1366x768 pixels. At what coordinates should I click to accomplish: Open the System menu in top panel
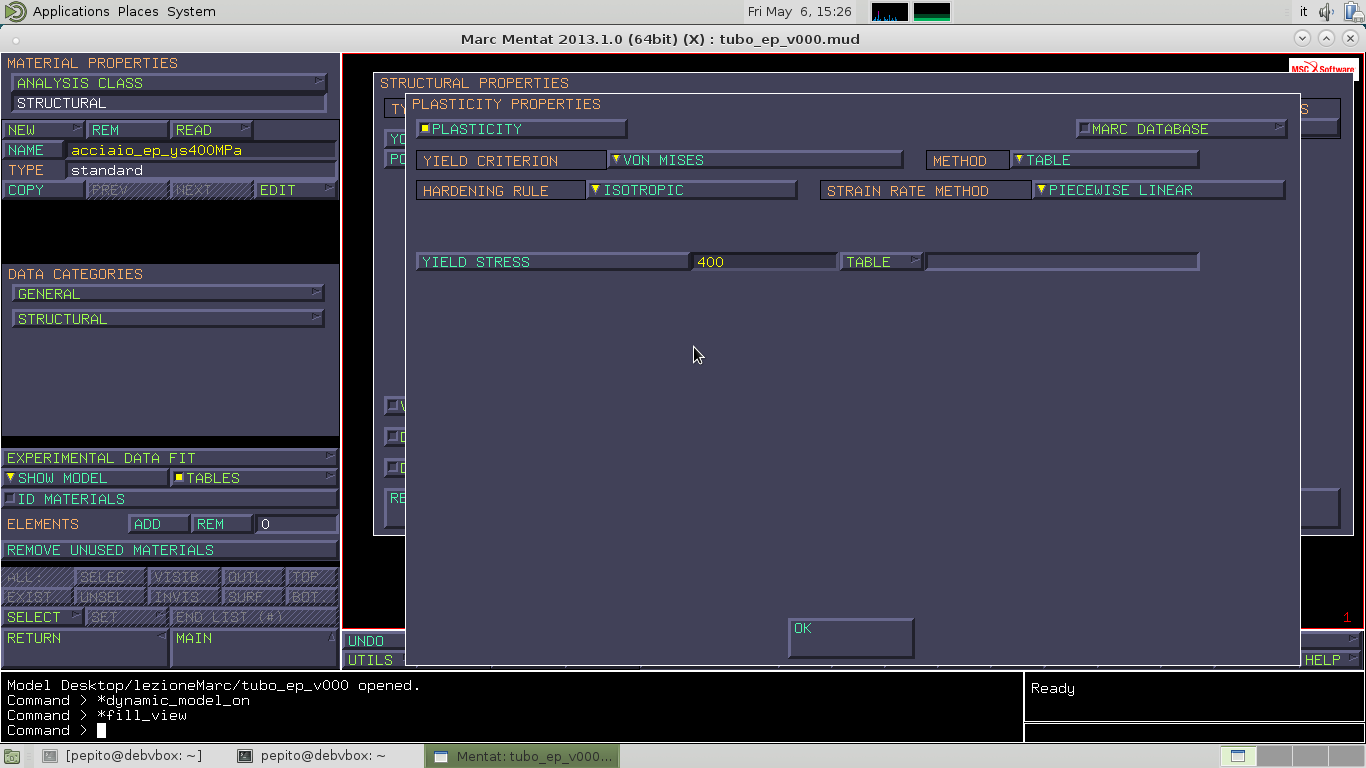tap(191, 12)
